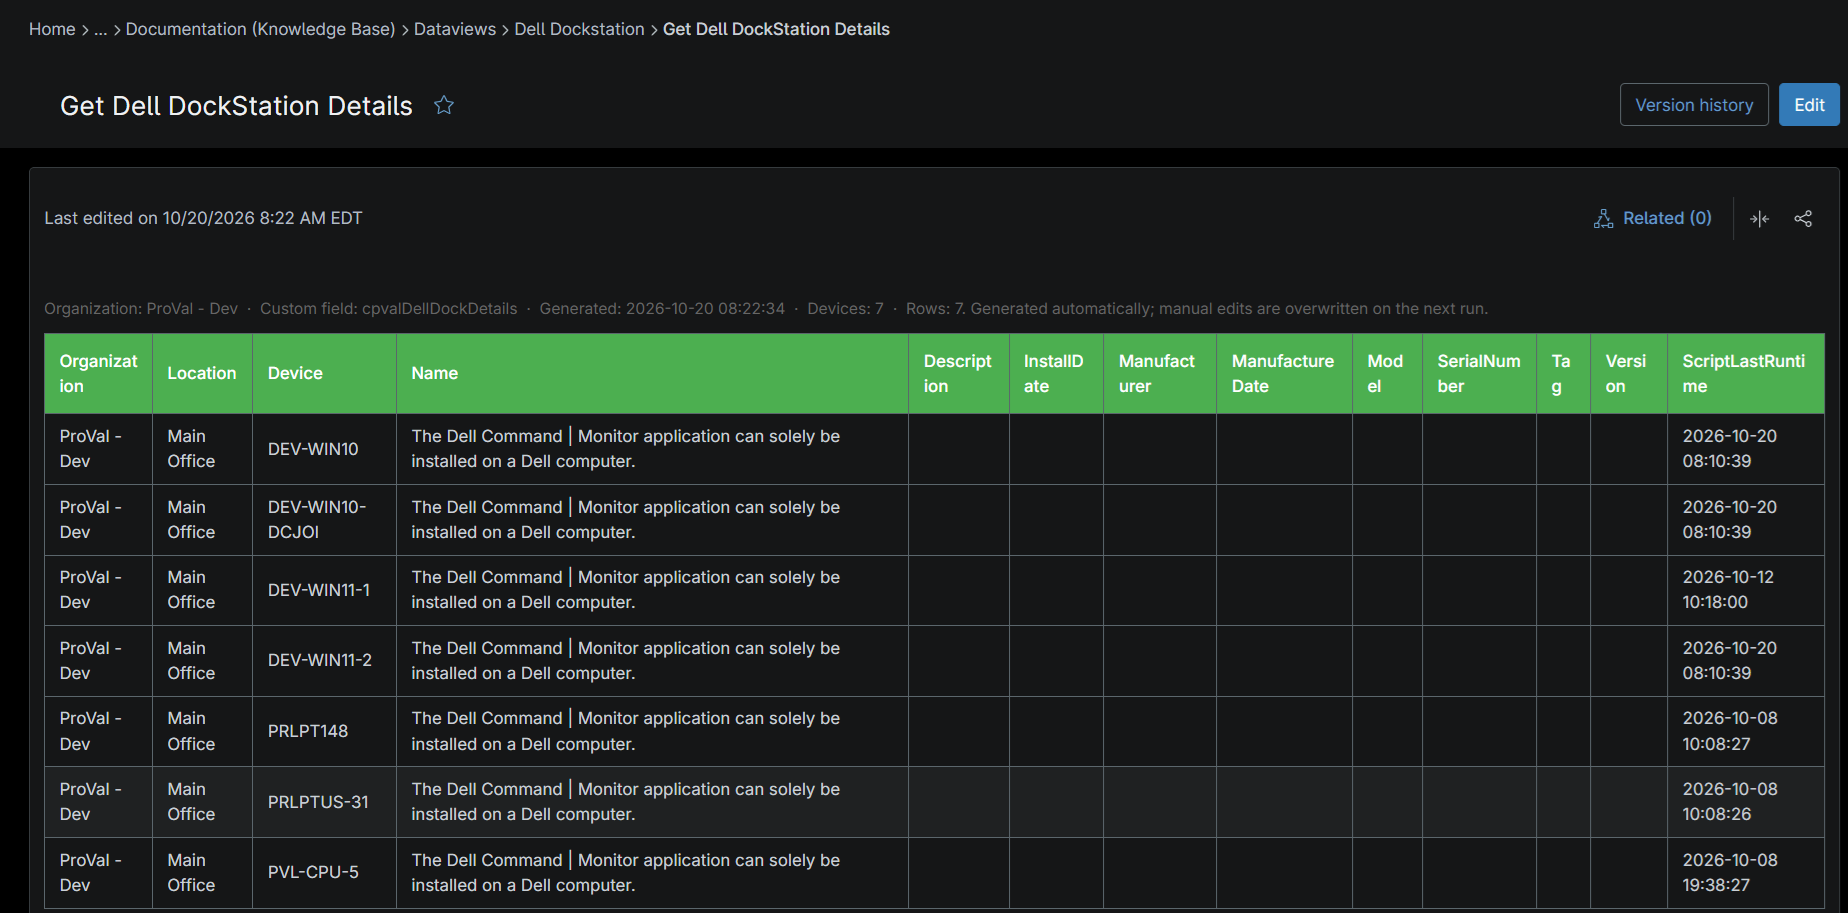This screenshot has width=1848, height=913.
Task: Select the ScriptLastRuntime column header
Action: point(1746,374)
